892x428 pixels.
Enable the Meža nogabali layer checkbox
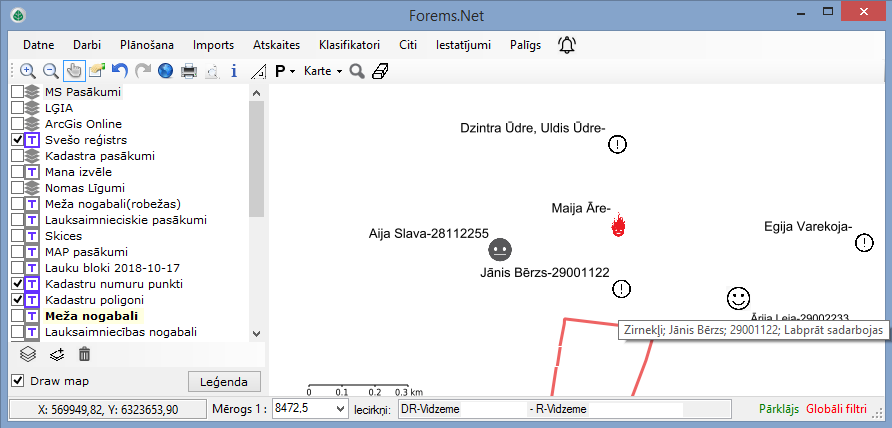pos(17,316)
